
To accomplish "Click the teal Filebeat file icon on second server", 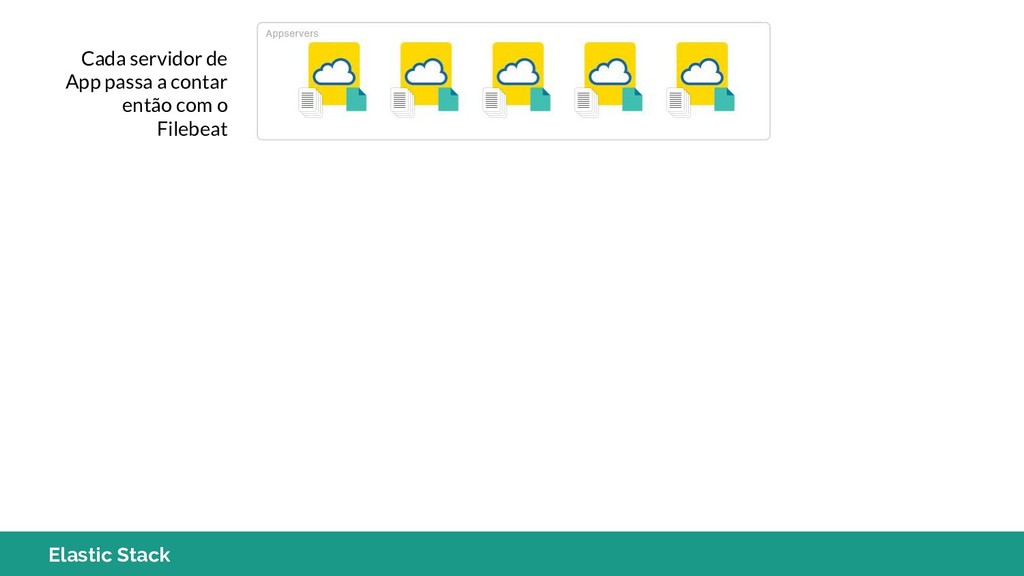I will [x=448, y=99].
